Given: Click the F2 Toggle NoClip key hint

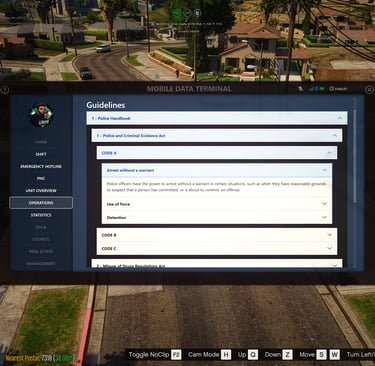Looking at the screenshot, I should [x=176, y=355].
